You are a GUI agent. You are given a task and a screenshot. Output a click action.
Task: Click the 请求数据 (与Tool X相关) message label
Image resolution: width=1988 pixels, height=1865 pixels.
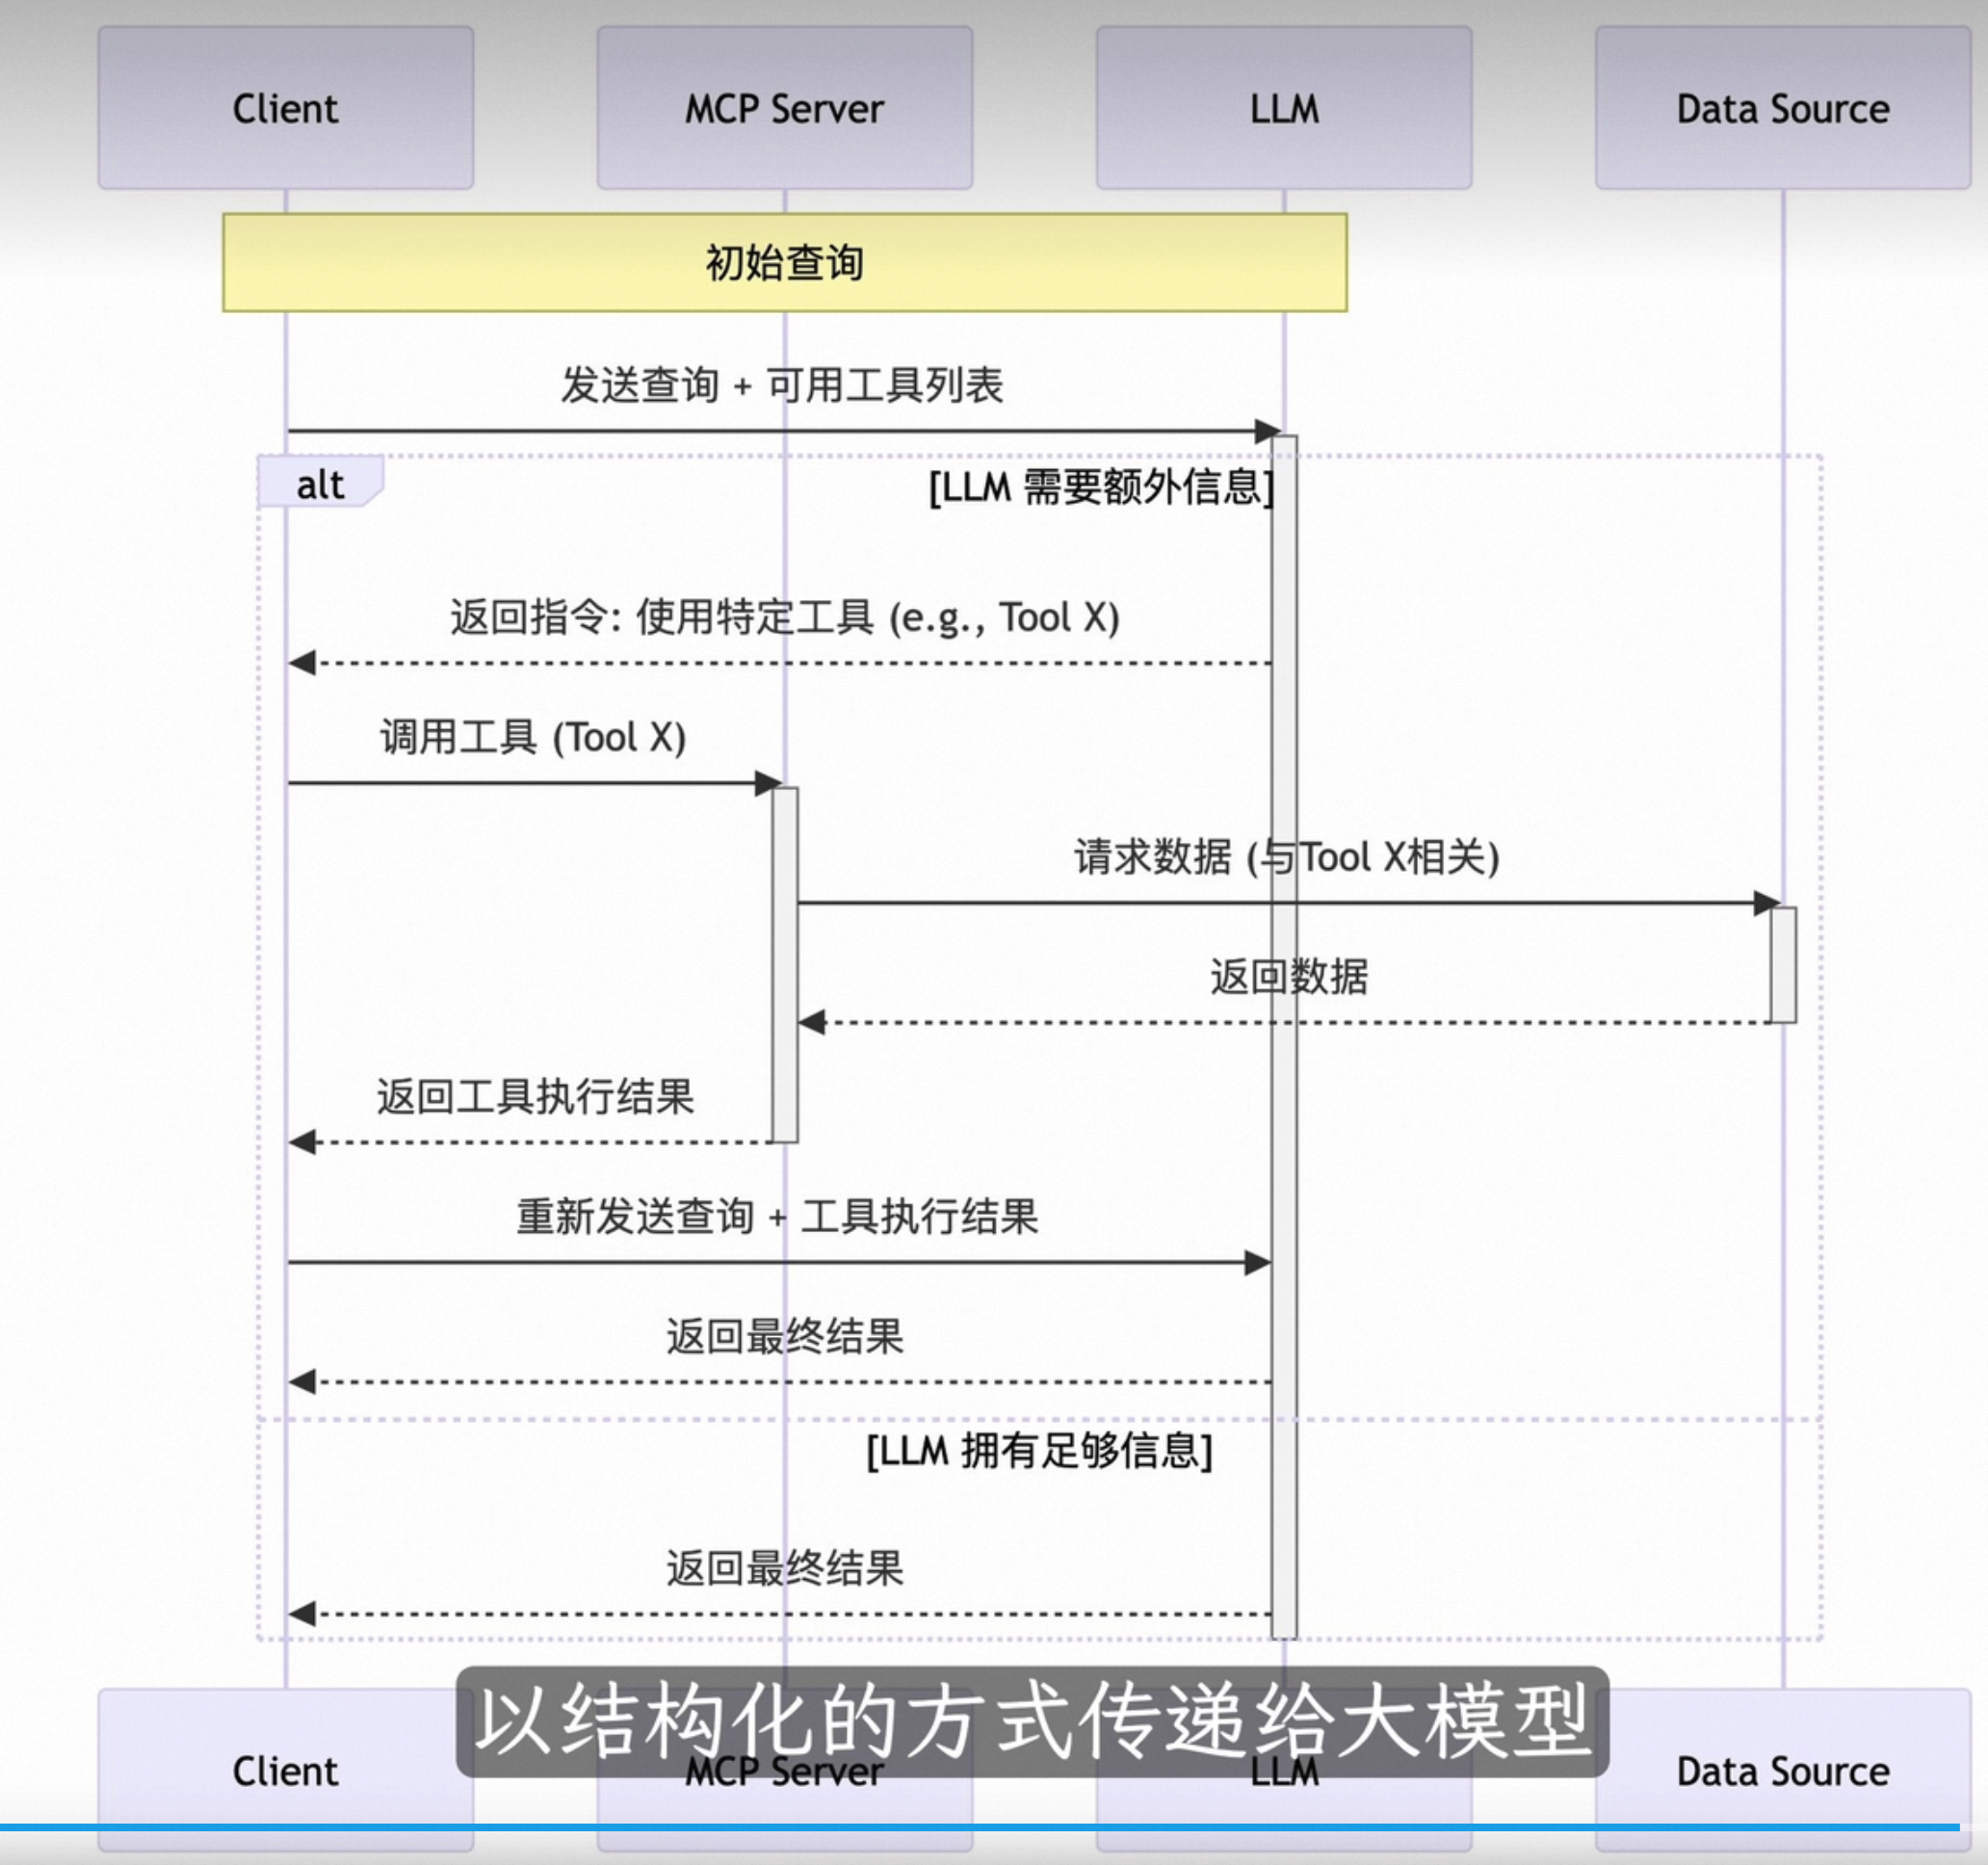pos(1287,857)
